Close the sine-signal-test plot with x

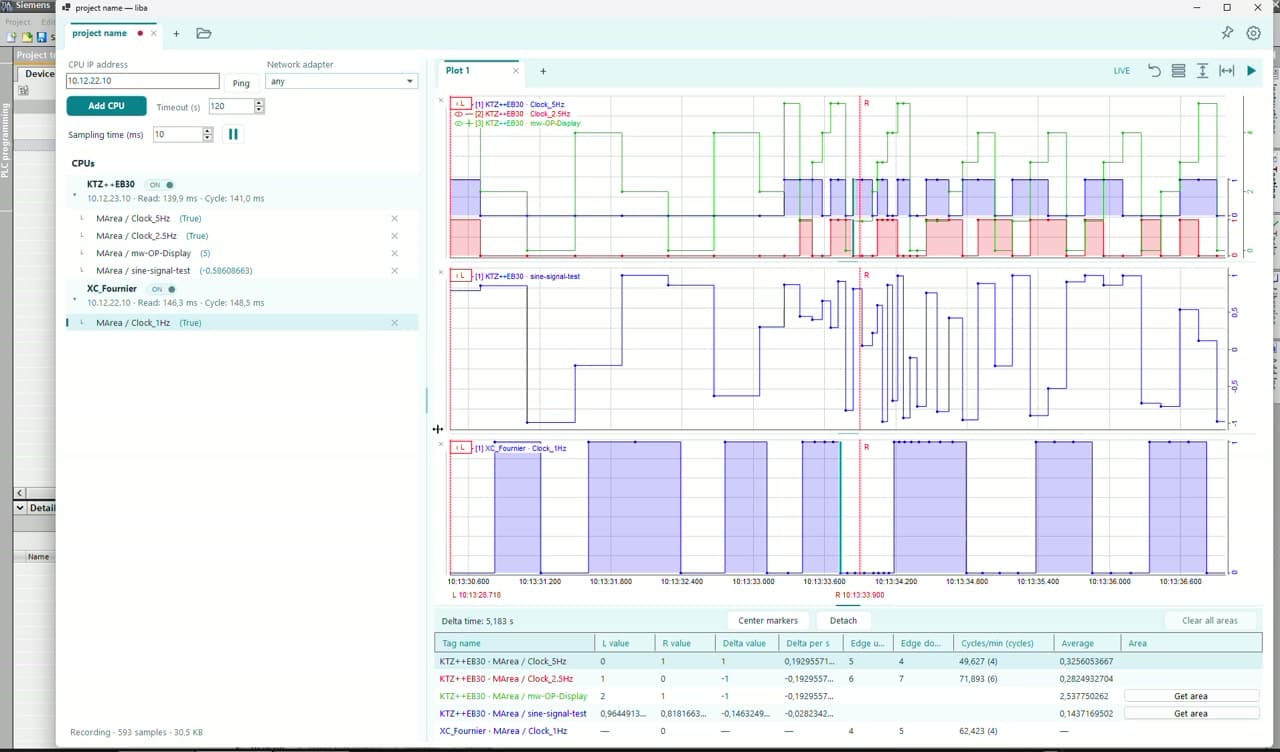pyautogui.click(x=441, y=272)
